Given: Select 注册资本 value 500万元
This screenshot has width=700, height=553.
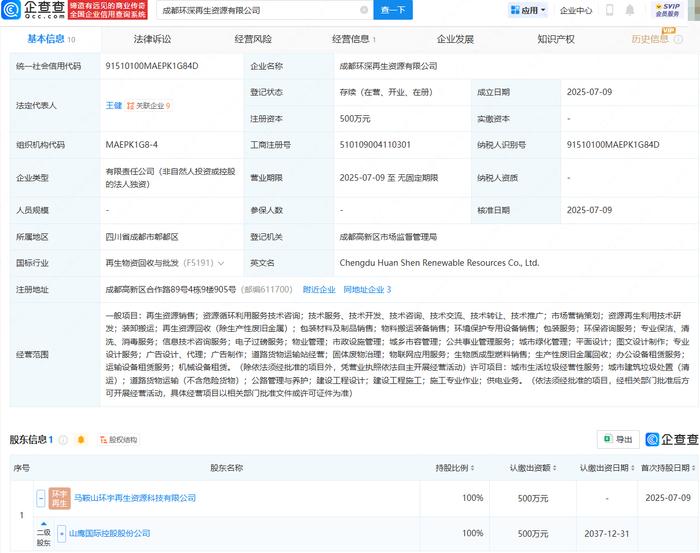Looking at the screenshot, I should click(355, 119).
